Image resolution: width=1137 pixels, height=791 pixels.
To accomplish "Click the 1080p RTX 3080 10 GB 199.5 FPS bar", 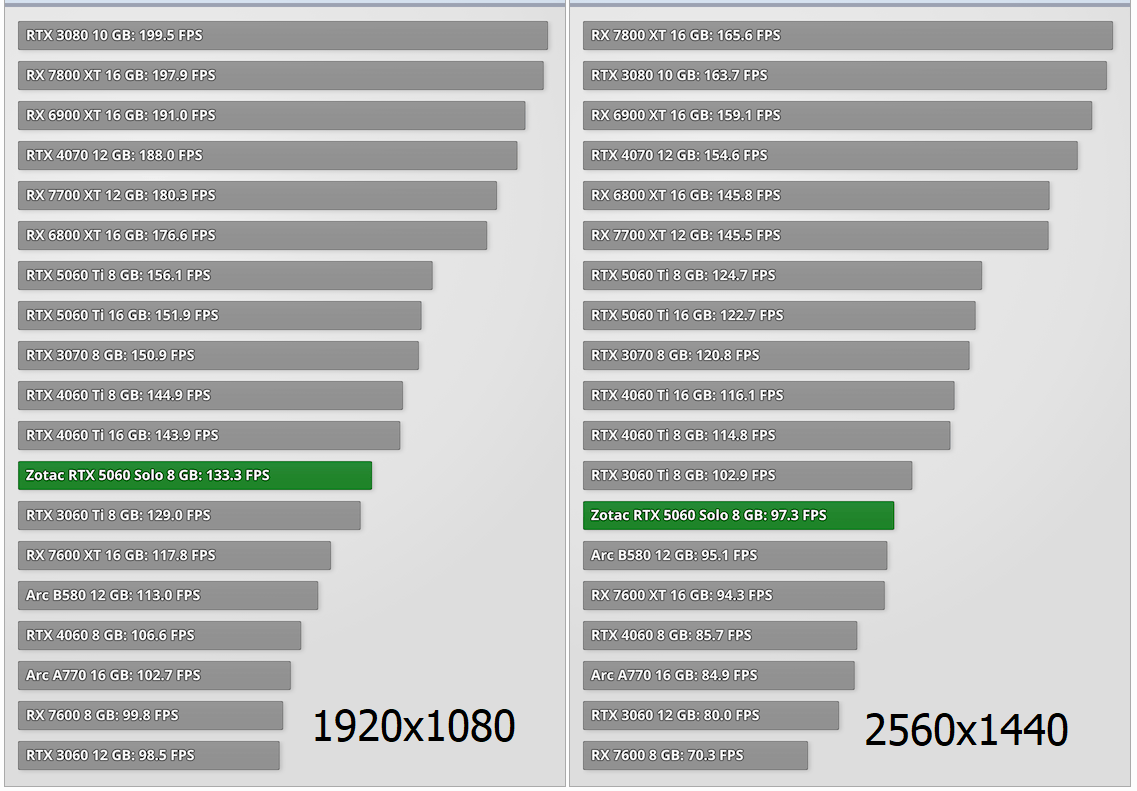I will [283, 36].
